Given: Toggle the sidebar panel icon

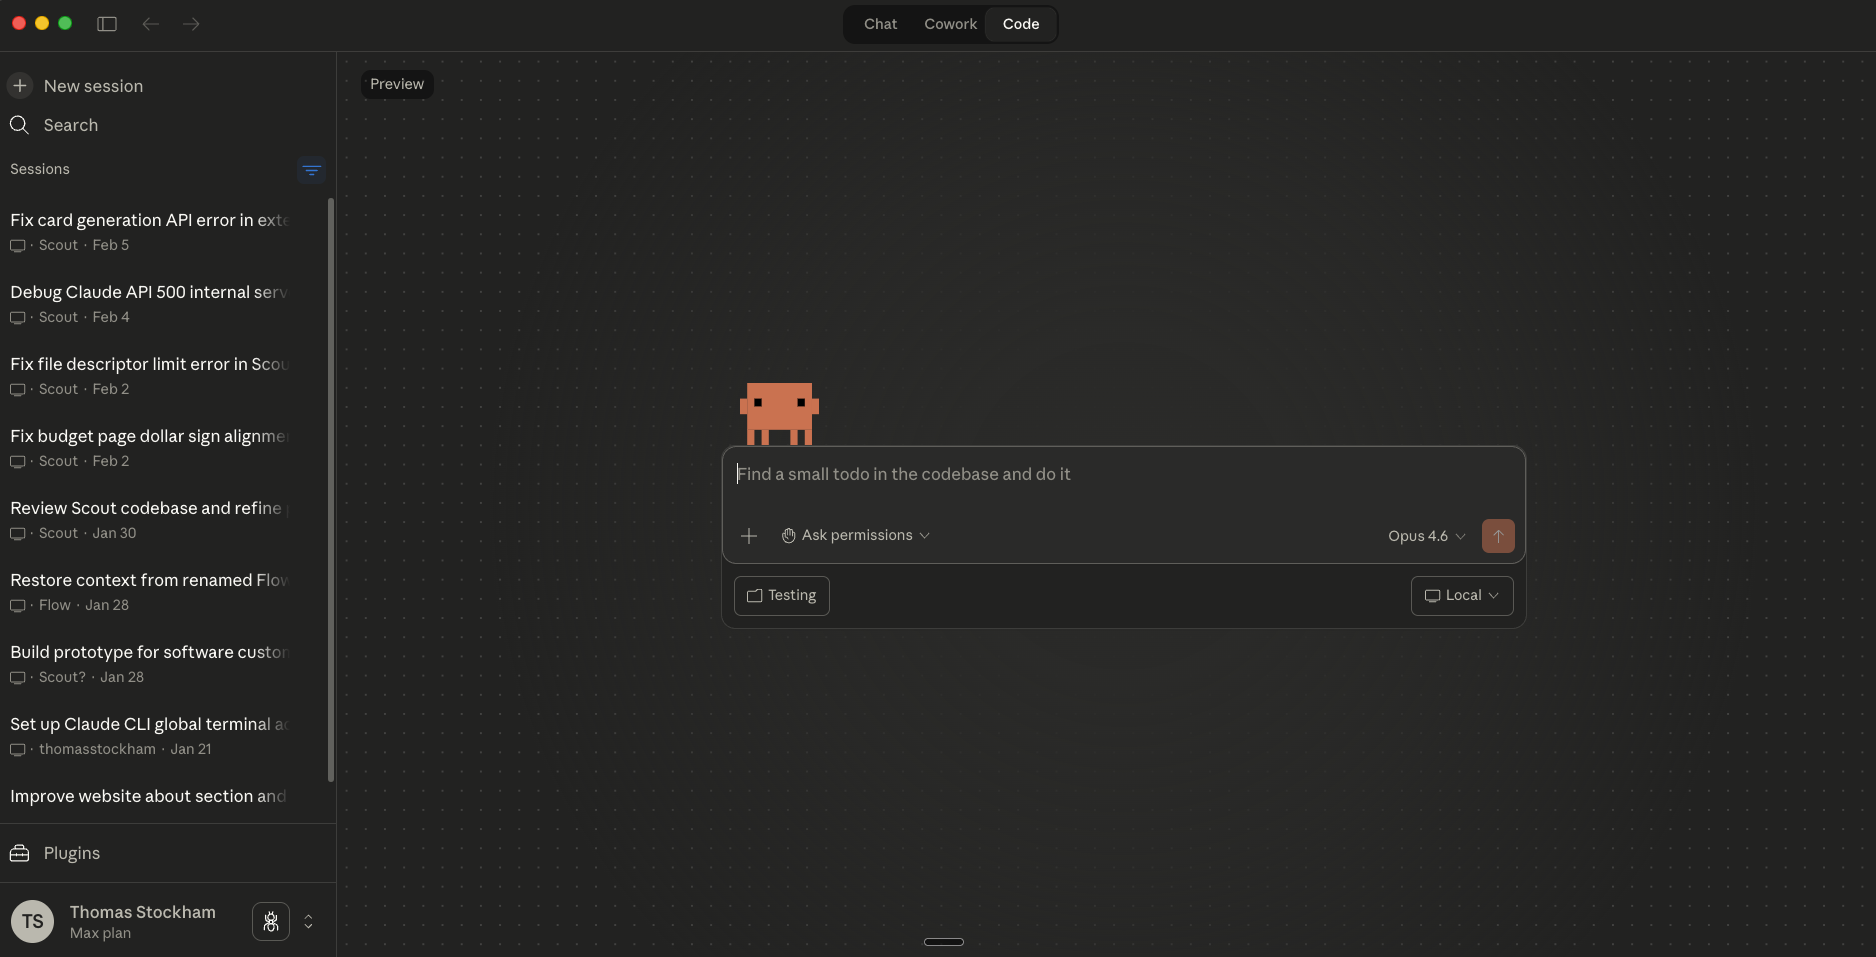Looking at the screenshot, I should (107, 24).
